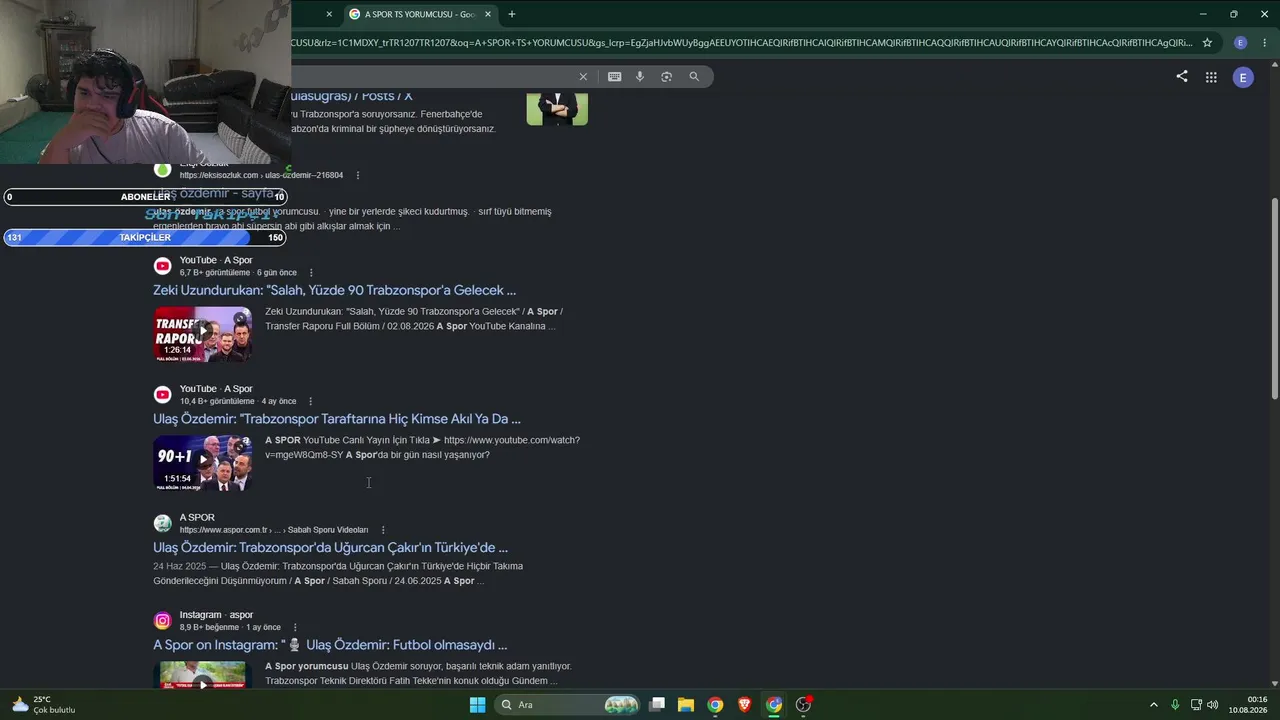
Task: Open the Instagram video thumbnail preview
Action: tap(203, 676)
